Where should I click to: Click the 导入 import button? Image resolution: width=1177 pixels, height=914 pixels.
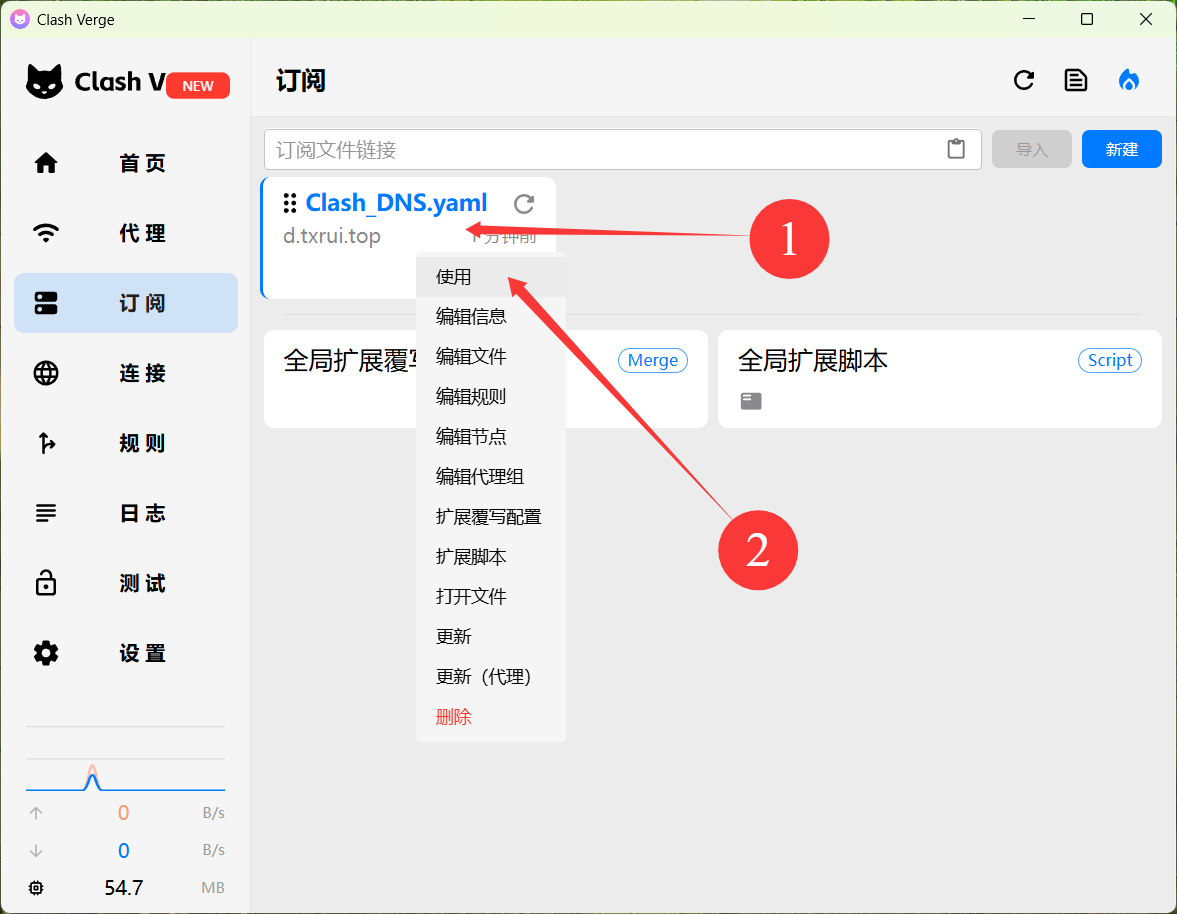click(1031, 149)
